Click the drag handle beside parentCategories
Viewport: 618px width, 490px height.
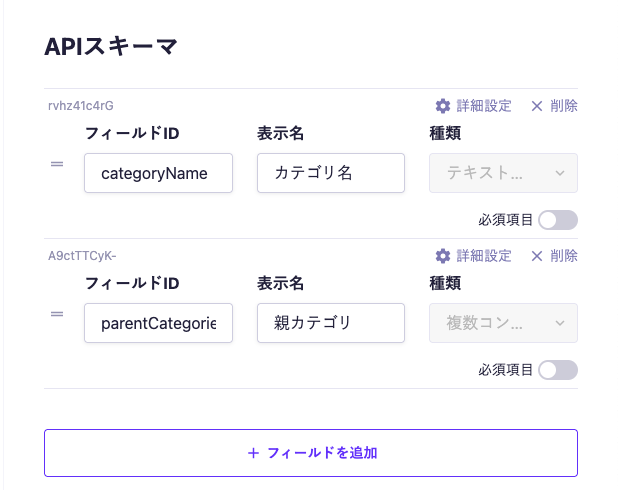click(57, 314)
